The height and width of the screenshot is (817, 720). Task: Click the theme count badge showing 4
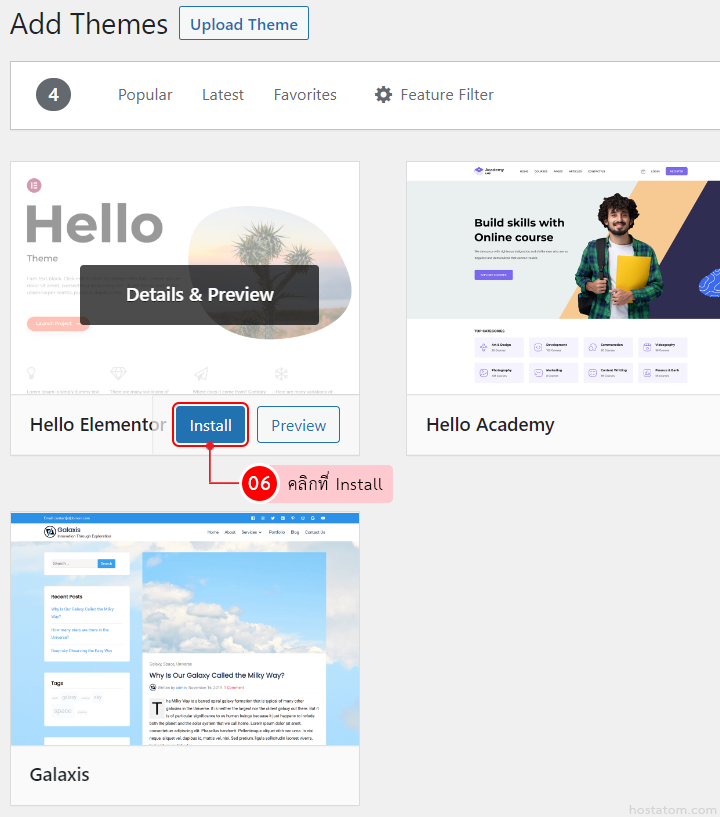[53, 95]
